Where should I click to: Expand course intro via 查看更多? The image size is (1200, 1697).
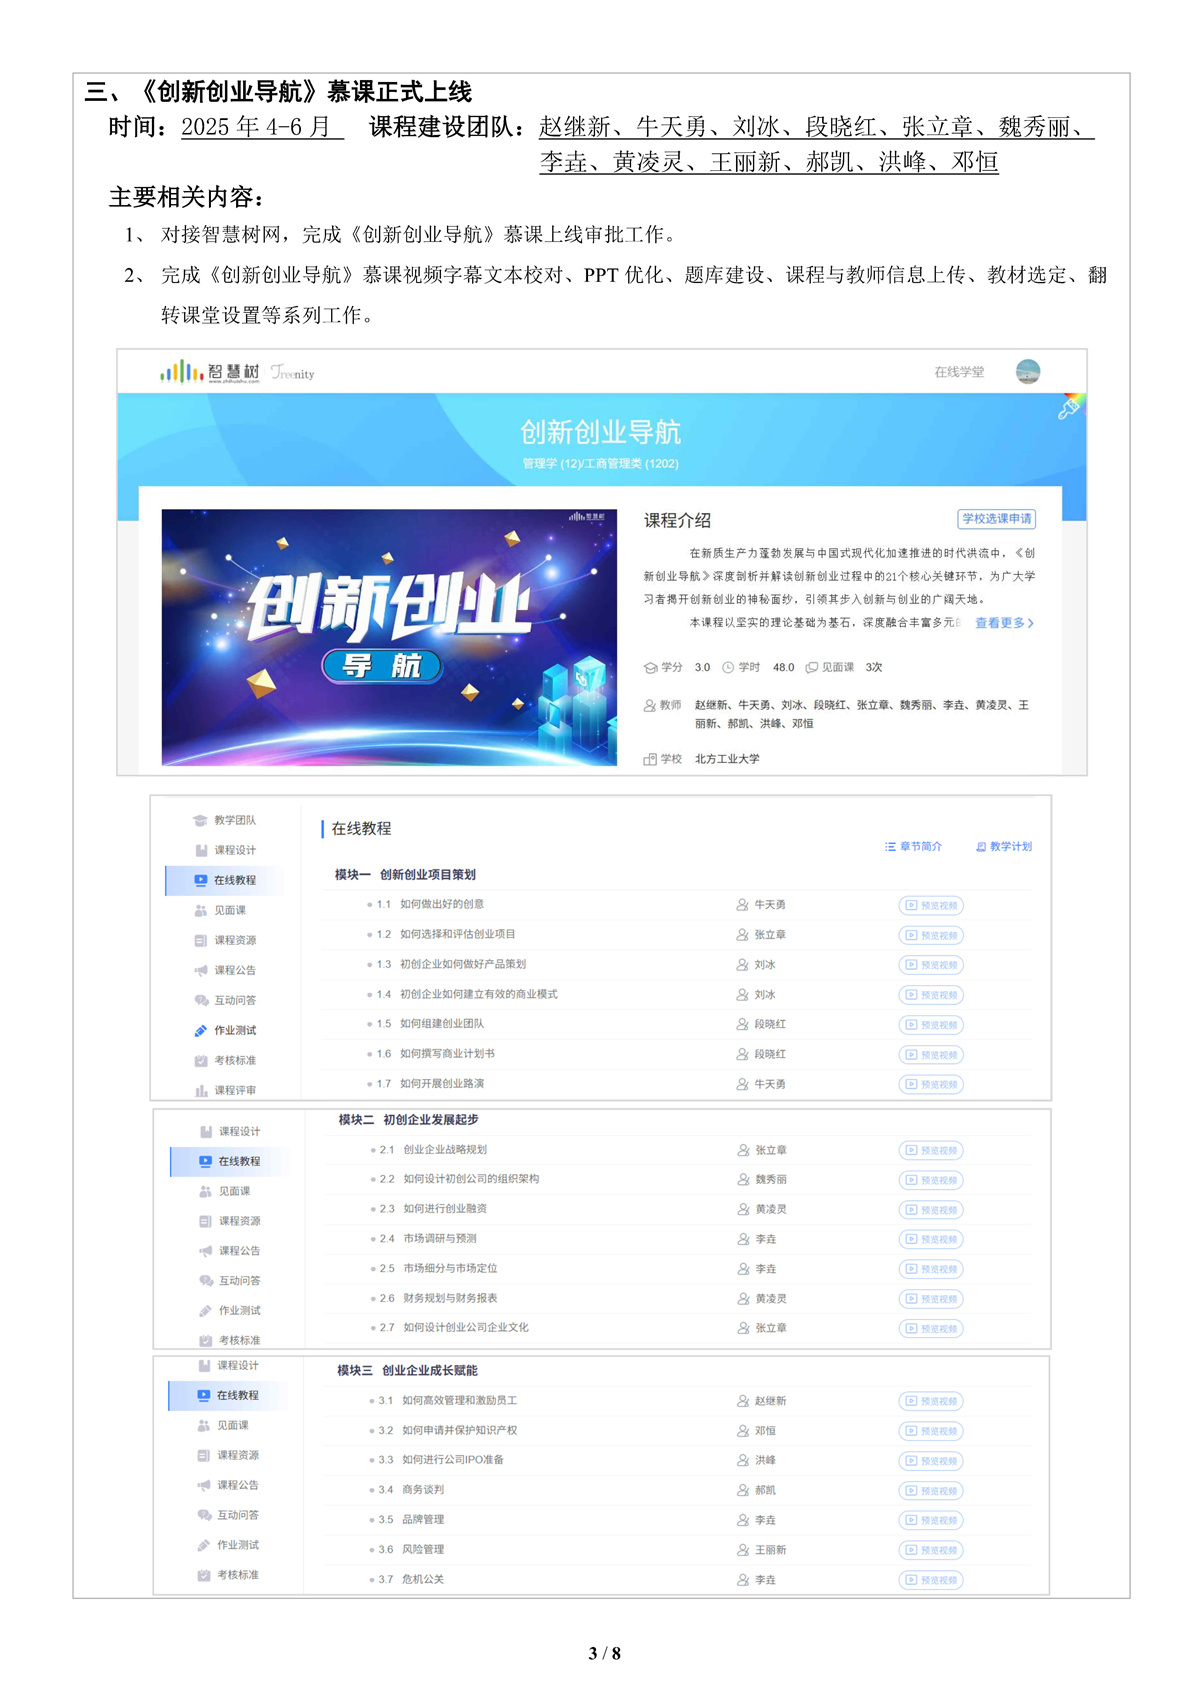click(x=1004, y=623)
